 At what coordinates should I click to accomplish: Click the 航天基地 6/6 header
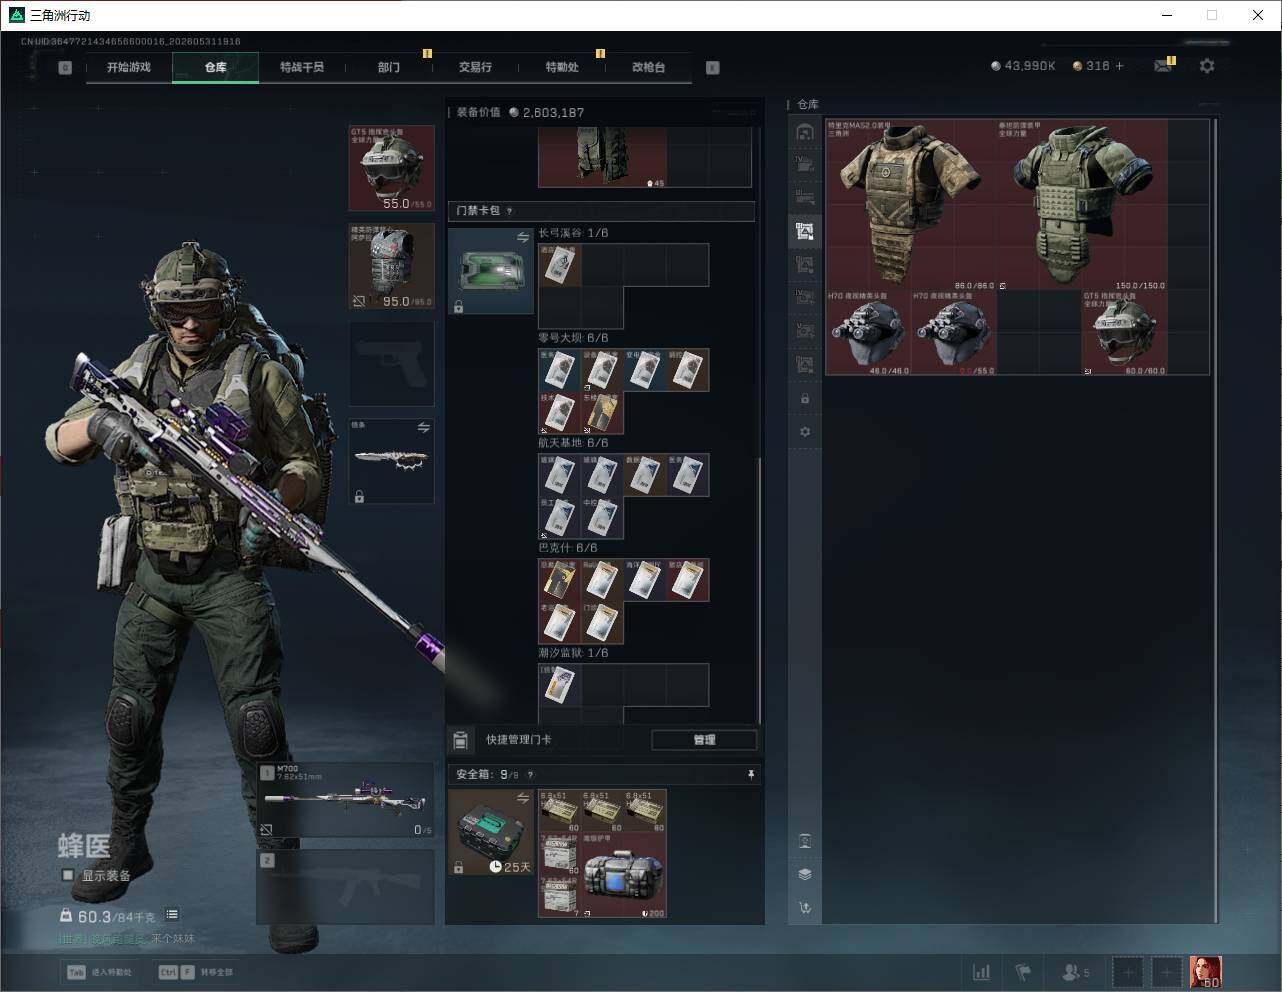[x=573, y=443]
